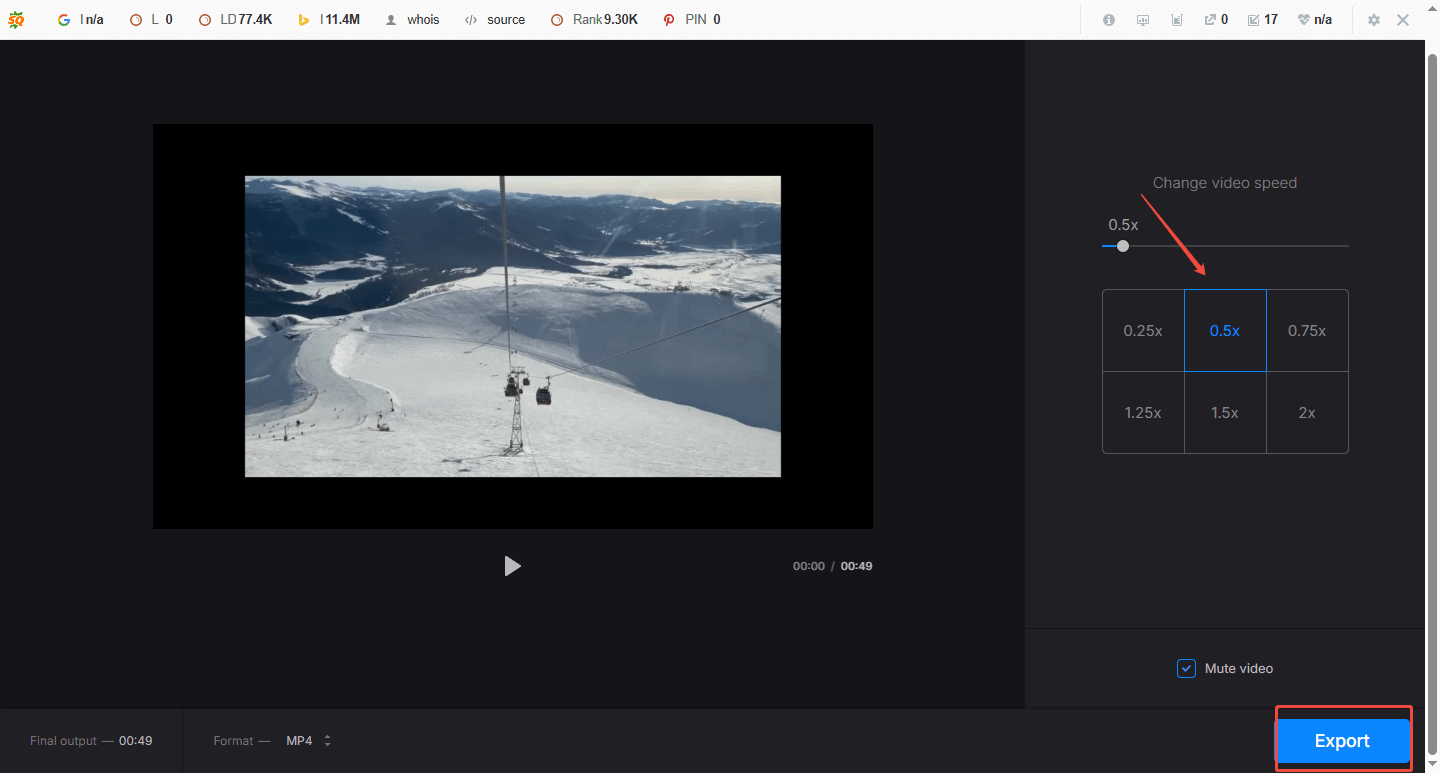Show internal links count 17 icon
The width and height of the screenshot is (1440, 773).
(x=1263, y=20)
